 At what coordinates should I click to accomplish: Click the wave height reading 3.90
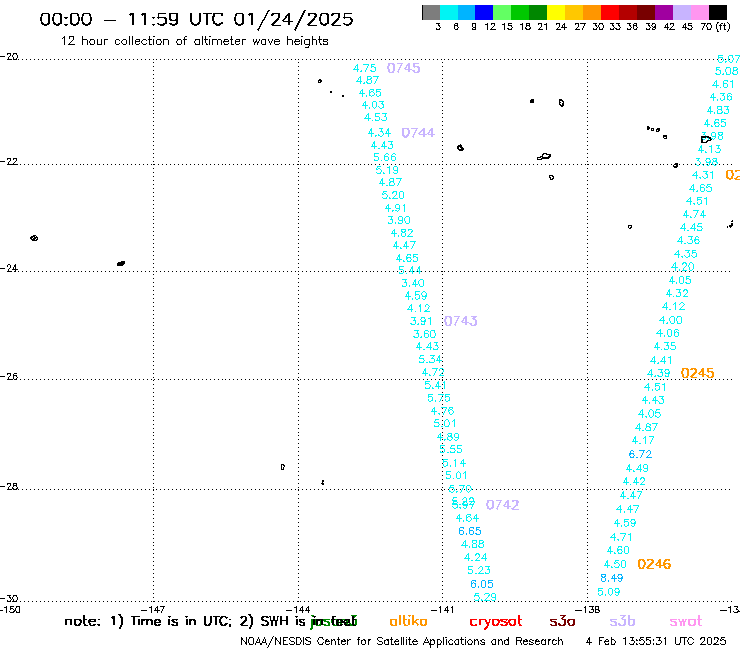(x=399, y=220)
